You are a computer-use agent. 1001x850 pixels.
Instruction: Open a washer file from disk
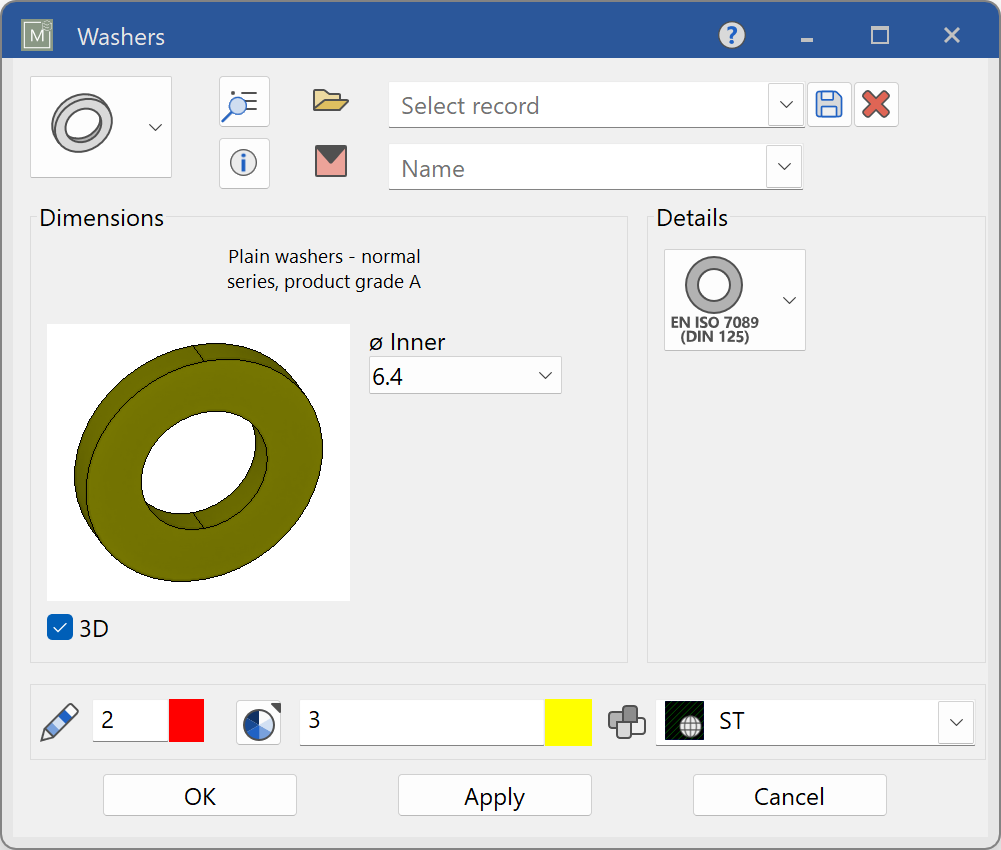[x=330, y=101]
